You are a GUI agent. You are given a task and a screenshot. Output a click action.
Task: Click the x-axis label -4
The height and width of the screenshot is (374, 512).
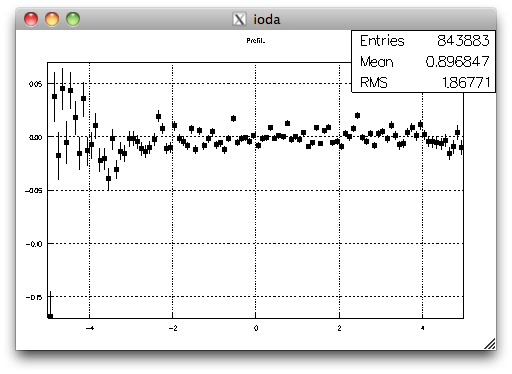click(90, 328)
